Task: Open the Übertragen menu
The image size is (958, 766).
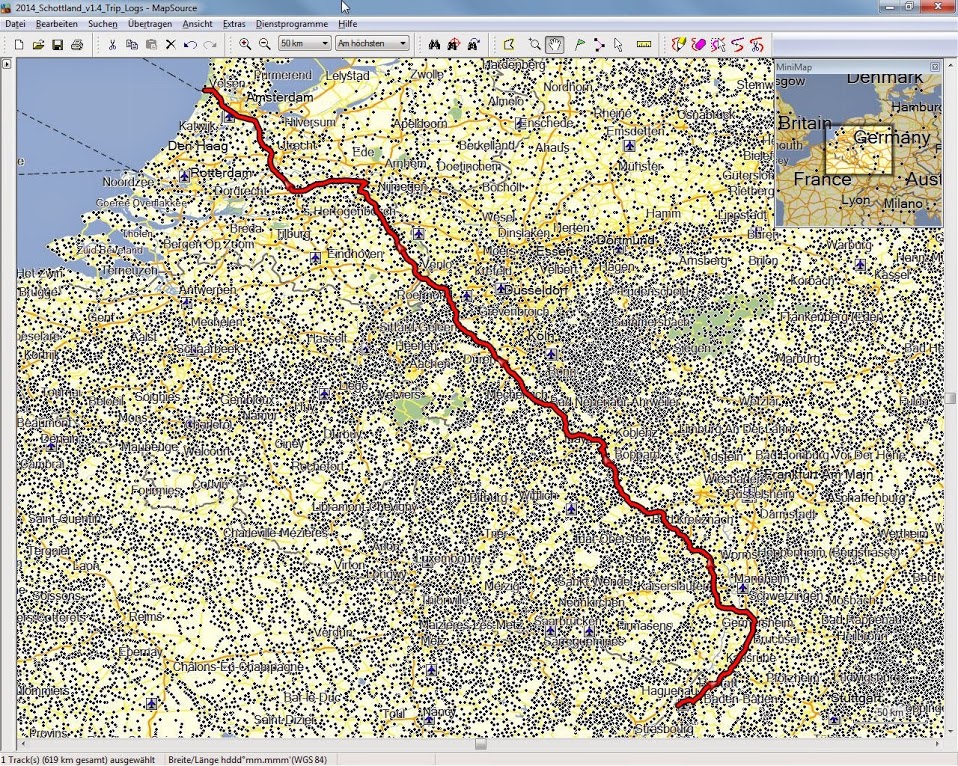Action: [x=149, y=23]
